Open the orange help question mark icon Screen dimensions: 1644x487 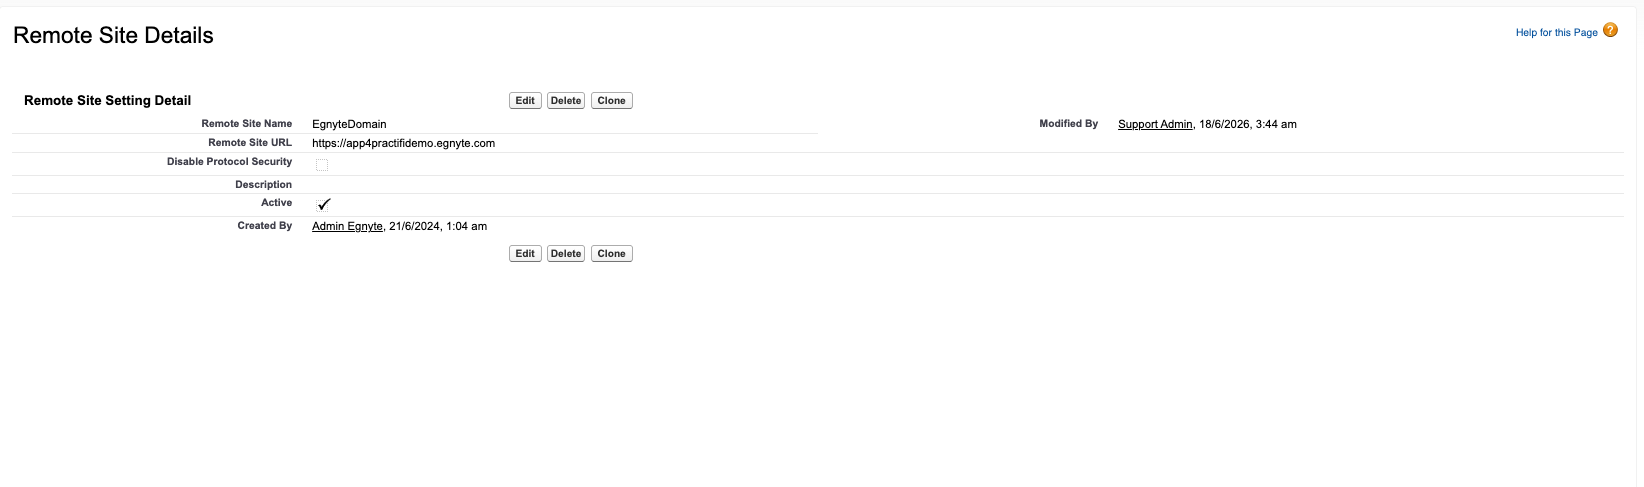(1610, 30)
